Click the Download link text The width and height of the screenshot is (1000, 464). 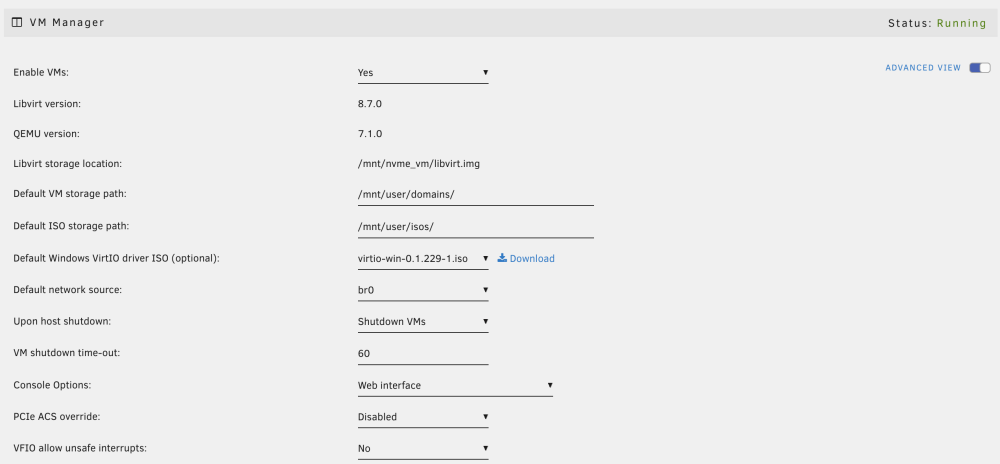point(532,259)
